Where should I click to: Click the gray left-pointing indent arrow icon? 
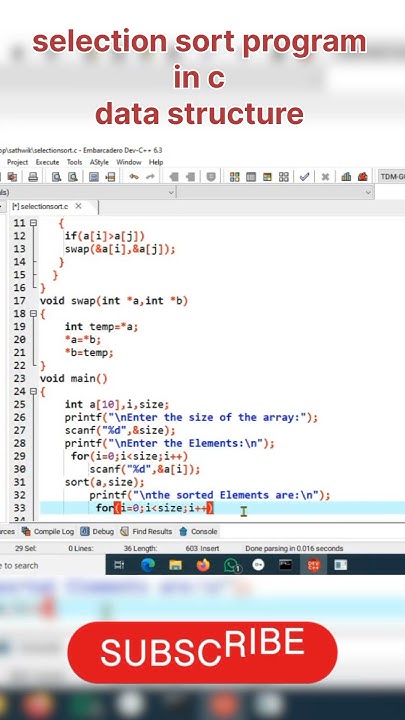[x=174, y=177]
